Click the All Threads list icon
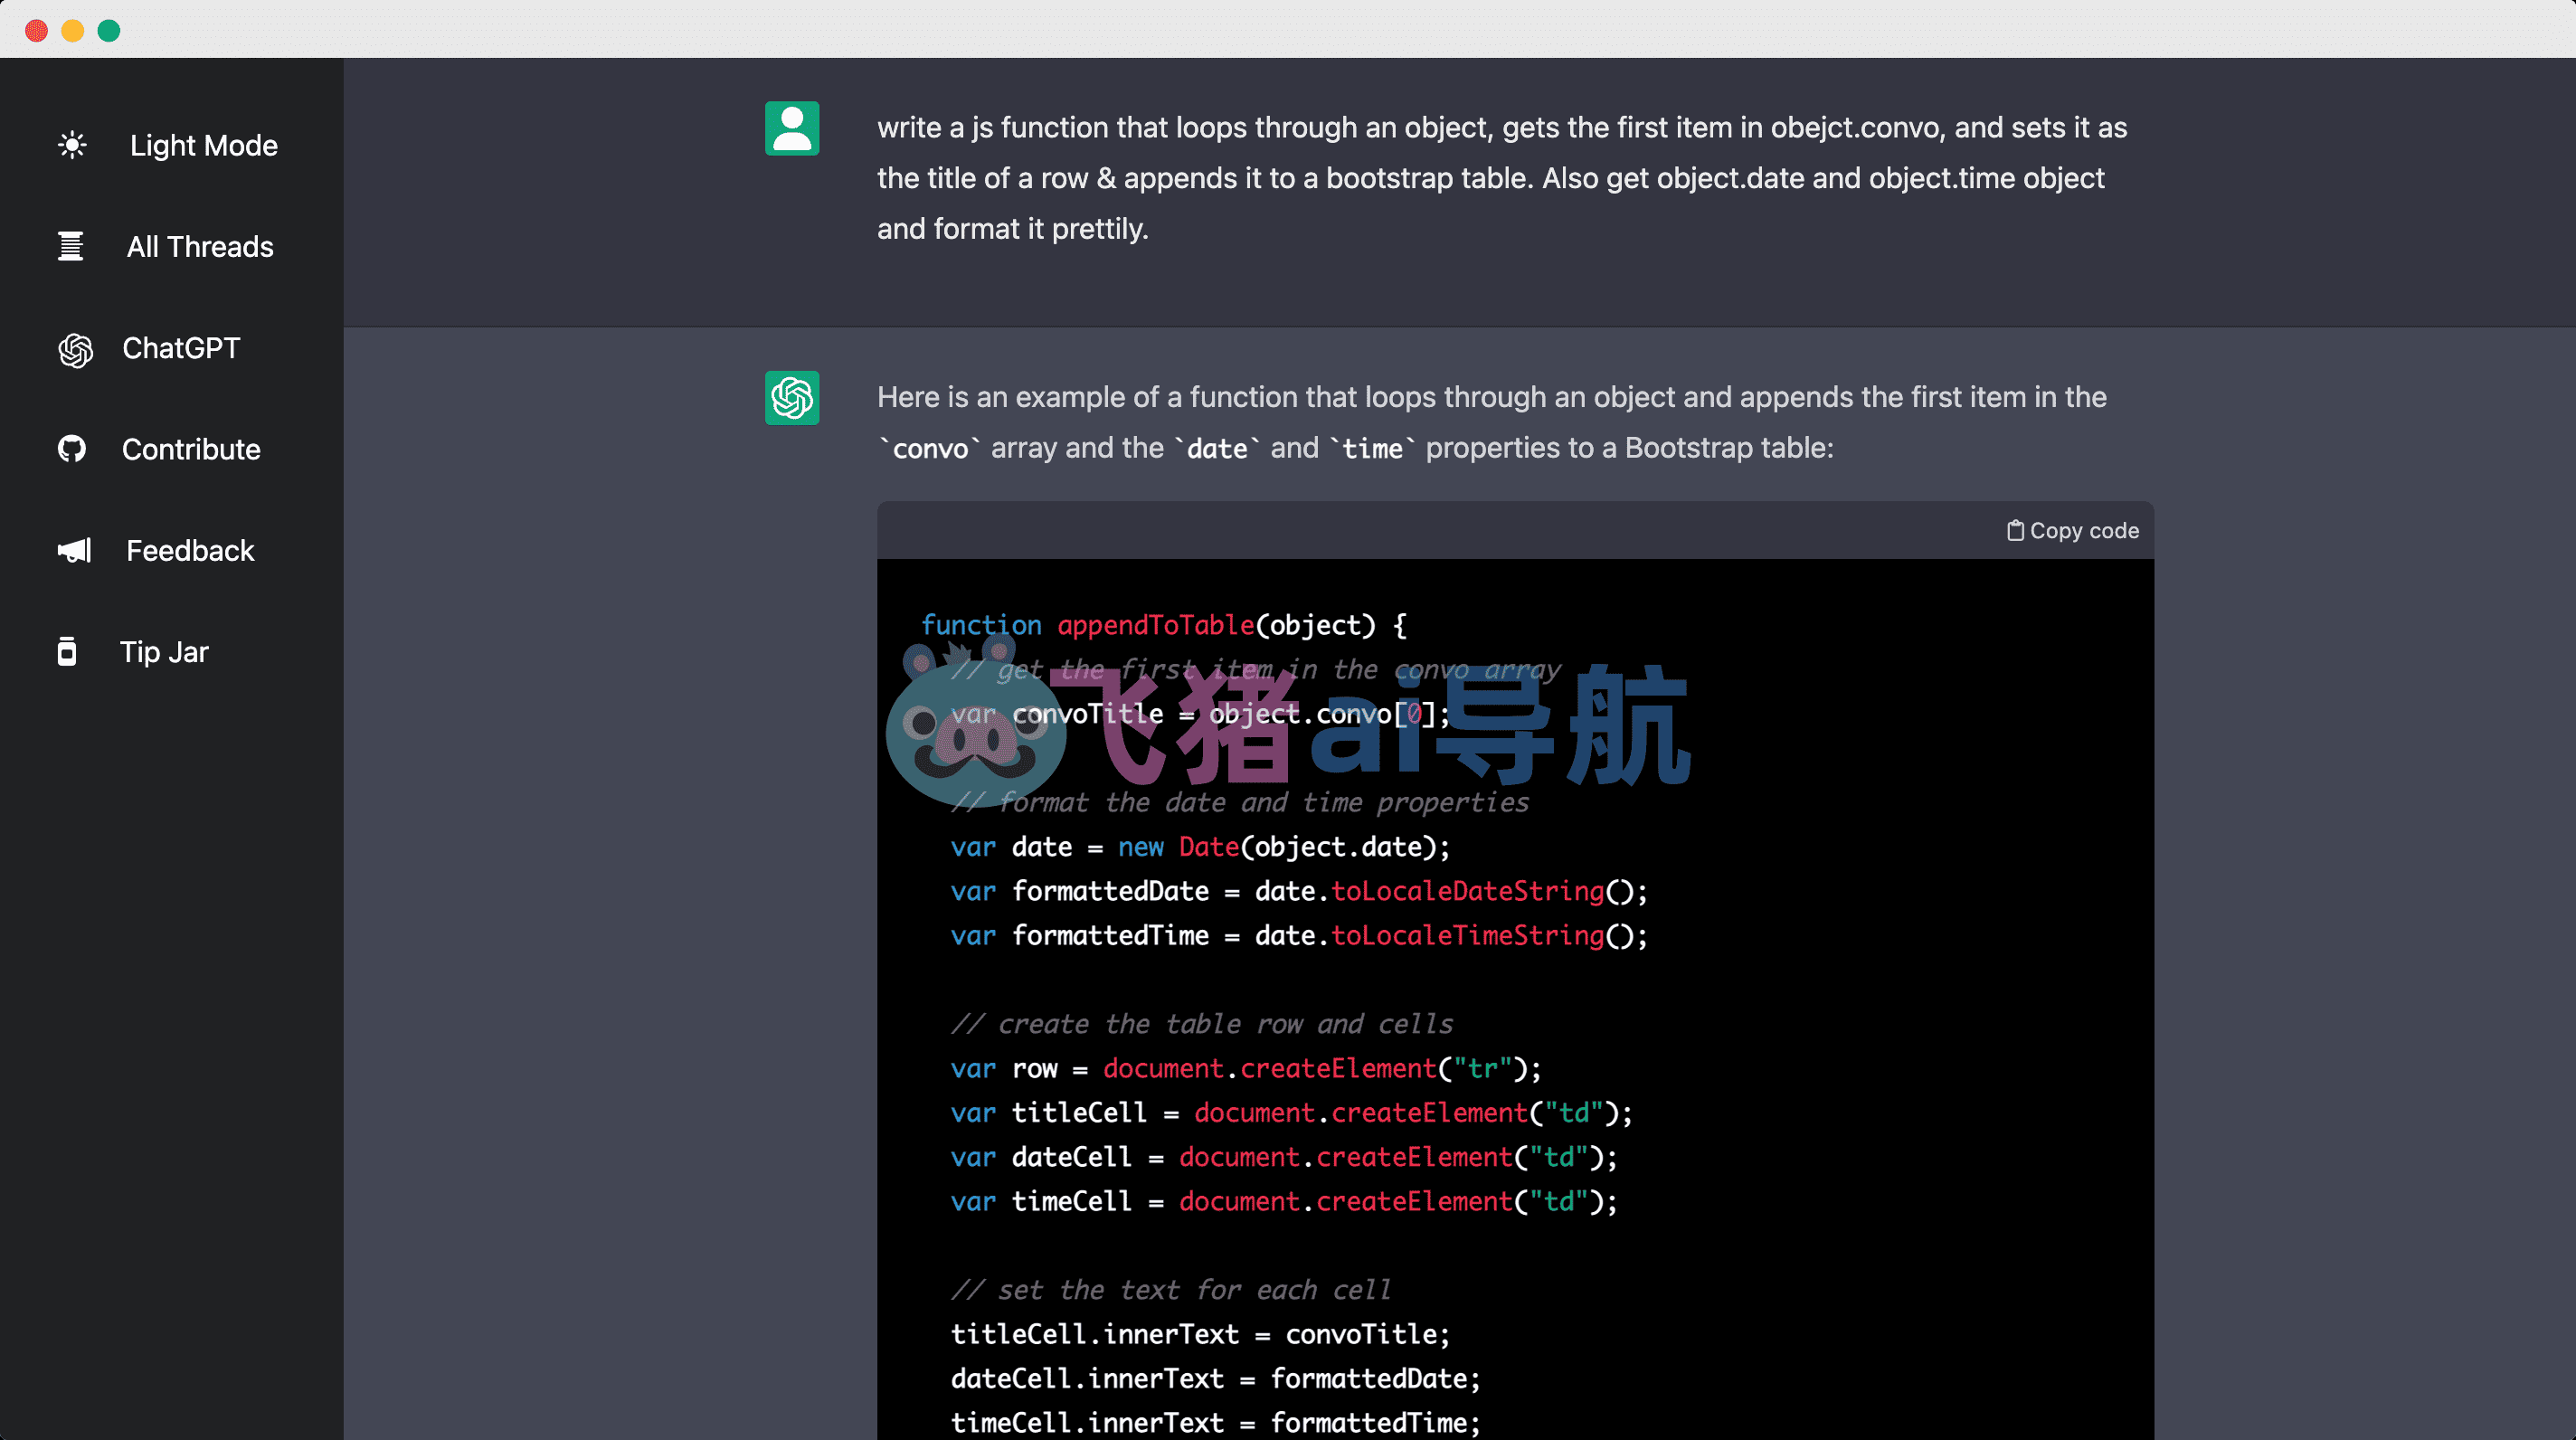The width and height of the screenshot is (2576, 1440). click(70, 246)
